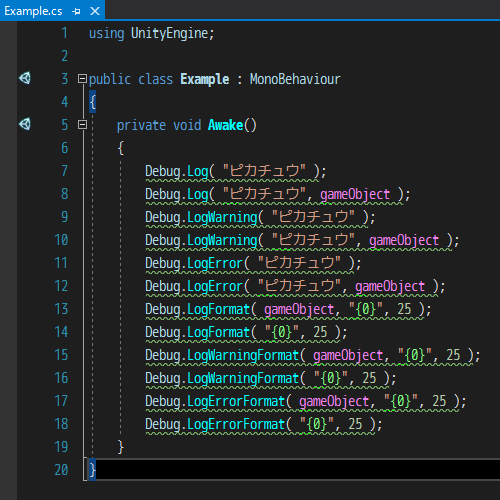500x500 pixels.
Task: Click the Unity icon beside line 5
Action: (x=25, y=124)
